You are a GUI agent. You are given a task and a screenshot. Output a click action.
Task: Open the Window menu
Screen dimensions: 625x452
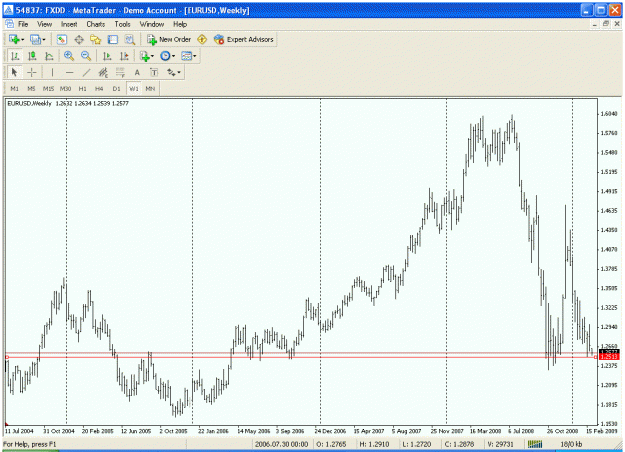(152, 24)
